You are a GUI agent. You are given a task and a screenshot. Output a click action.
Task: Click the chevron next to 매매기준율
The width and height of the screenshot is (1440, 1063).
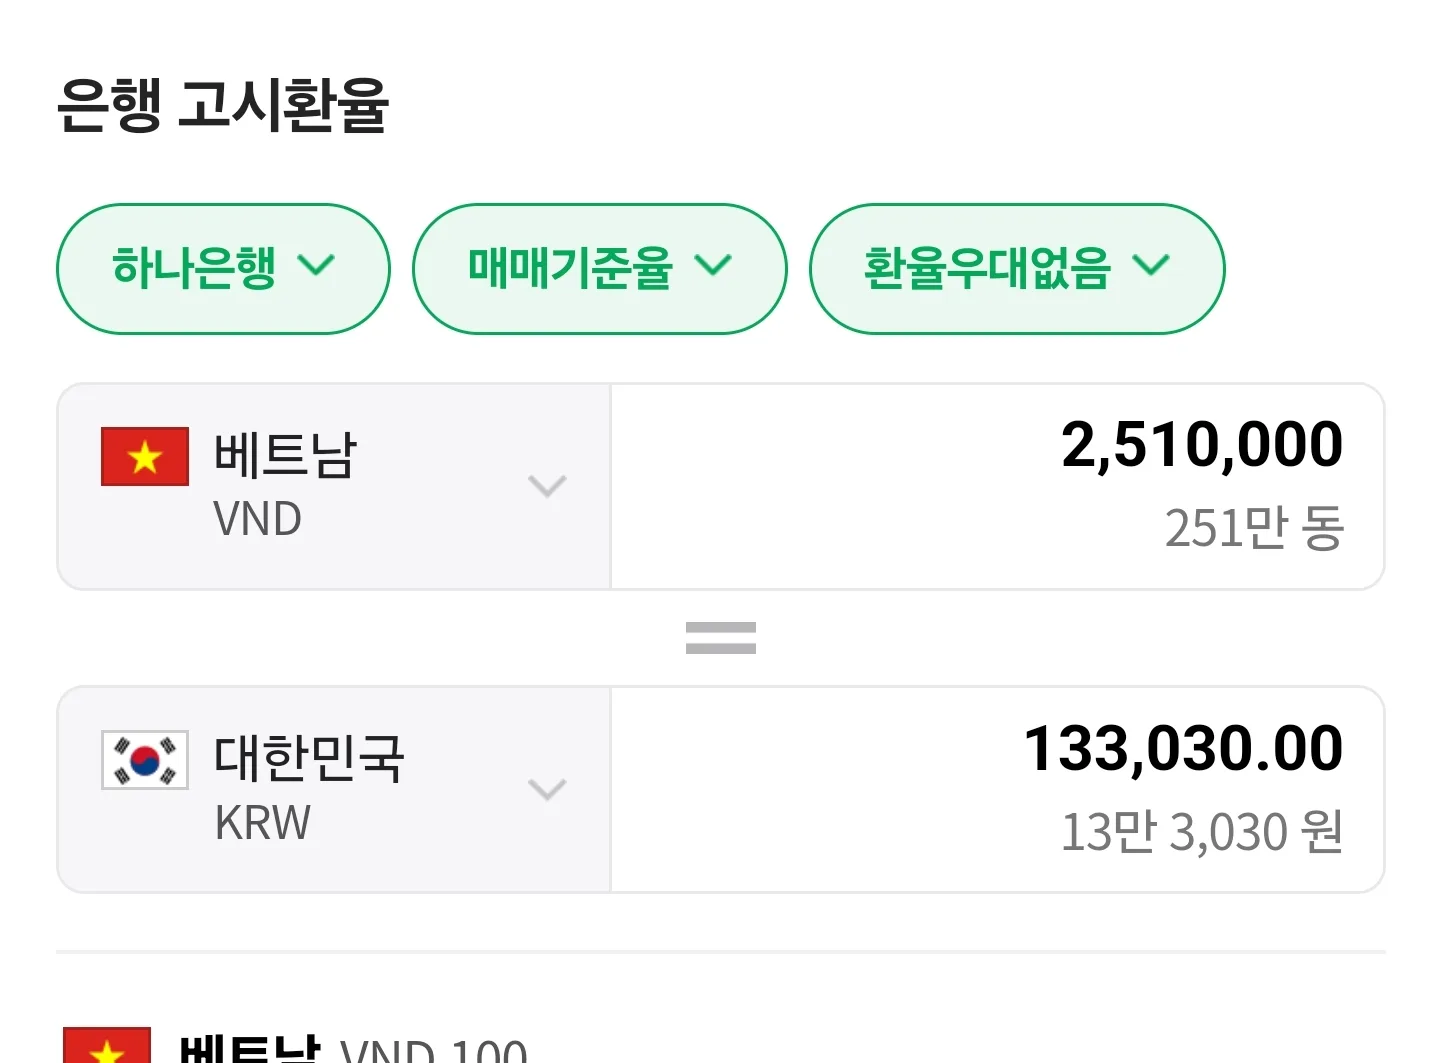point(713,265)
